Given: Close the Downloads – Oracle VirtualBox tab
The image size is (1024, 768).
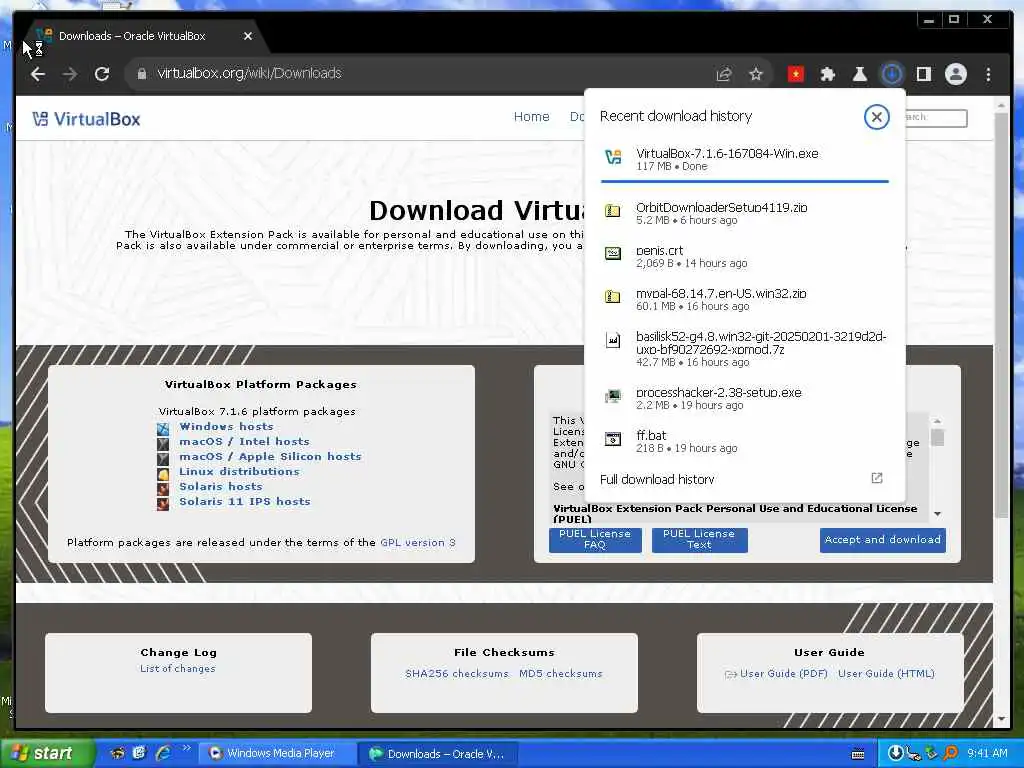Looking at the screenshot, I should click(248, 36).
